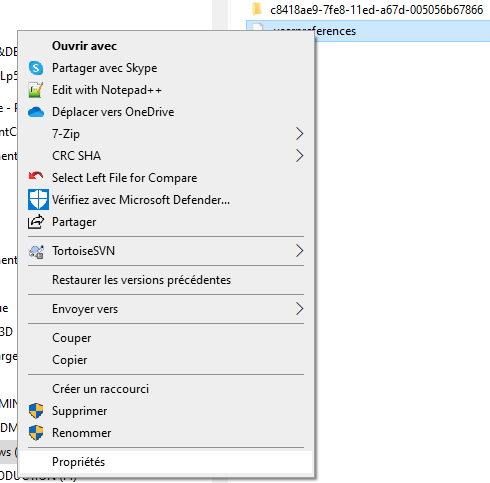
Task: Expand the Envoyer vers submenu arrow
Action: (299, 309)
